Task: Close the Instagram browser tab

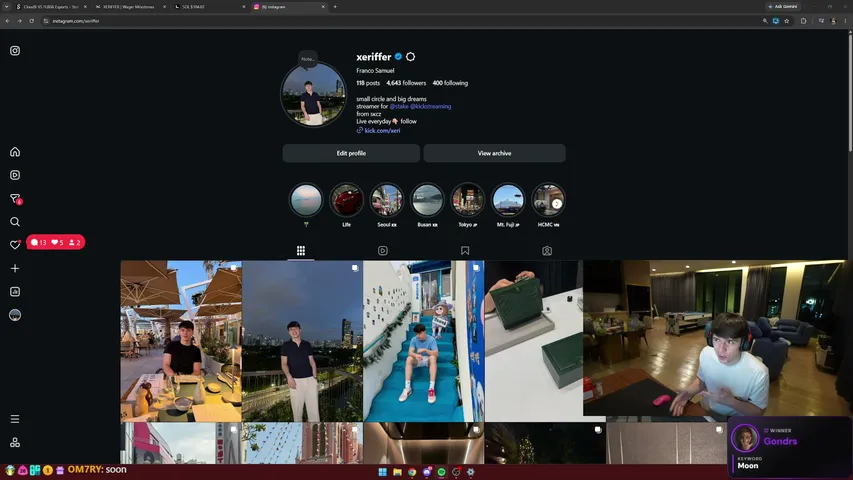Action: point(323,7)
